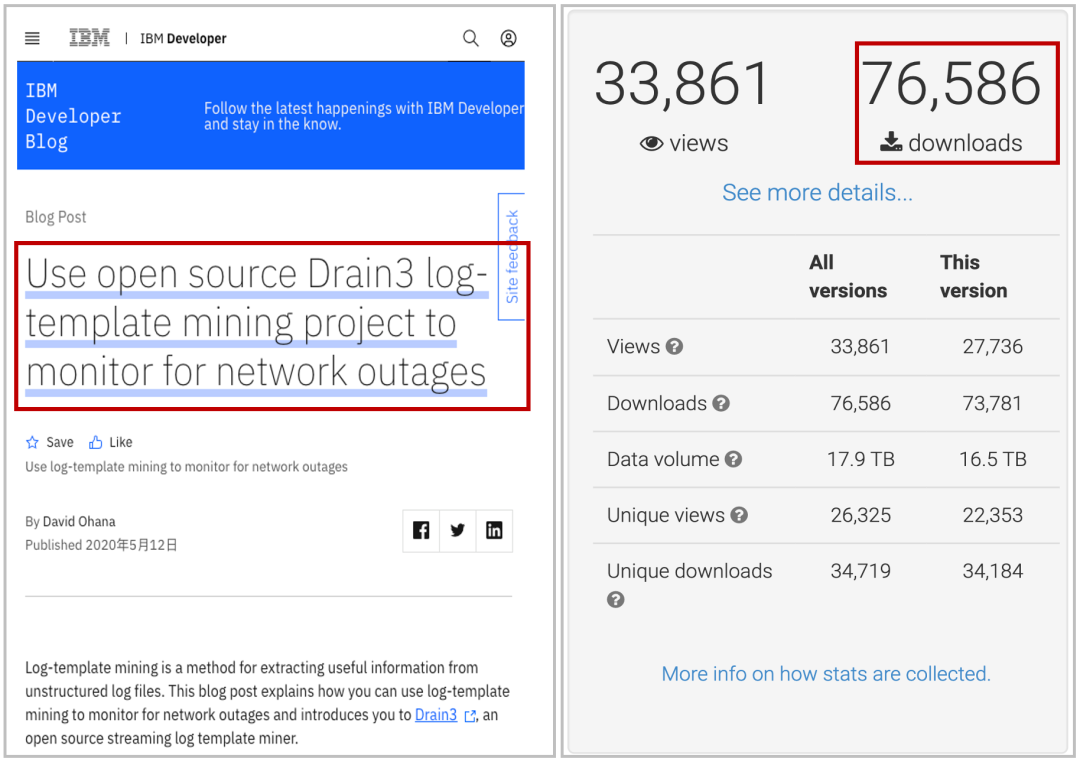The image size is (1080, 762).
Task: Expand See more details link
Action: click(x=817, y=192)
